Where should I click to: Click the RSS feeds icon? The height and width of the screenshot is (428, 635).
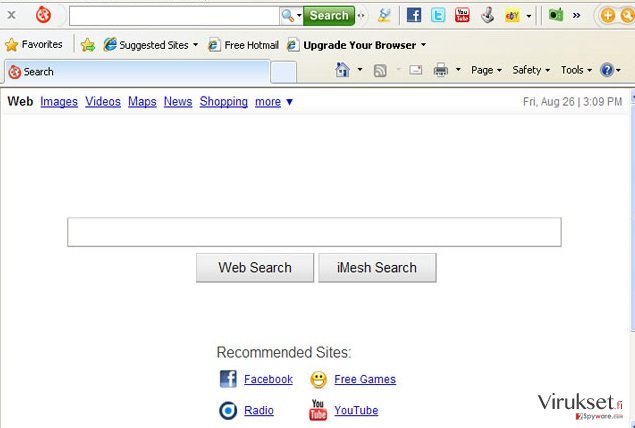(380, 70)
